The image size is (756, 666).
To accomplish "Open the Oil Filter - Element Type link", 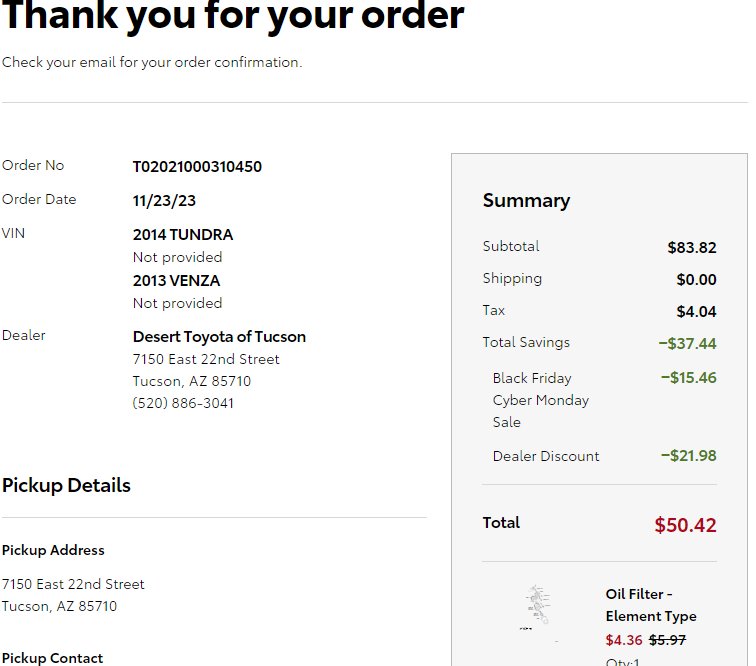I will [x=651, y=605].
